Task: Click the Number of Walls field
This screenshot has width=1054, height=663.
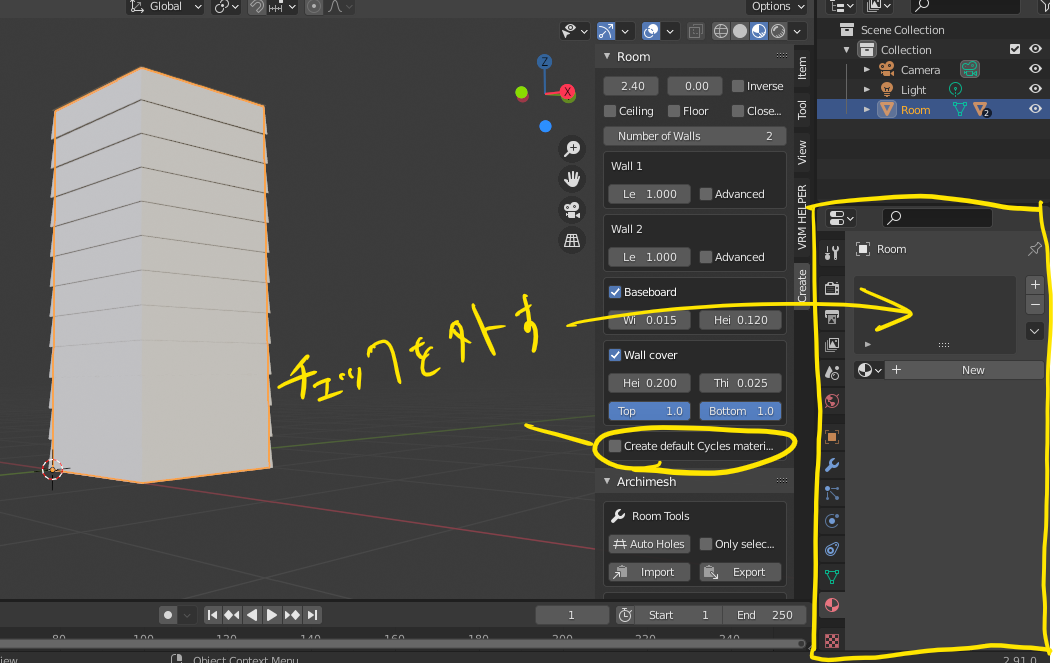Action: click(694, 136)
